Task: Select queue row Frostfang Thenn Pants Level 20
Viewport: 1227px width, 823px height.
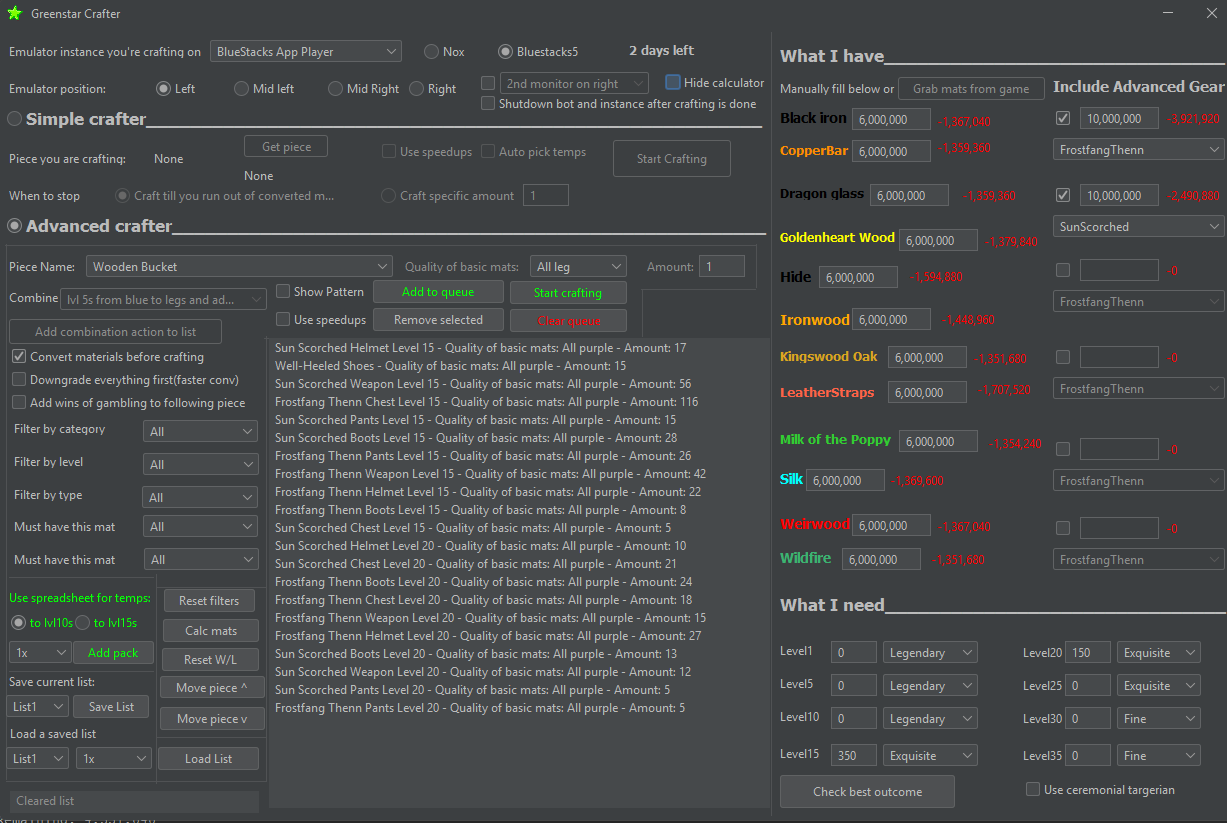Action: tap(480, 708)
